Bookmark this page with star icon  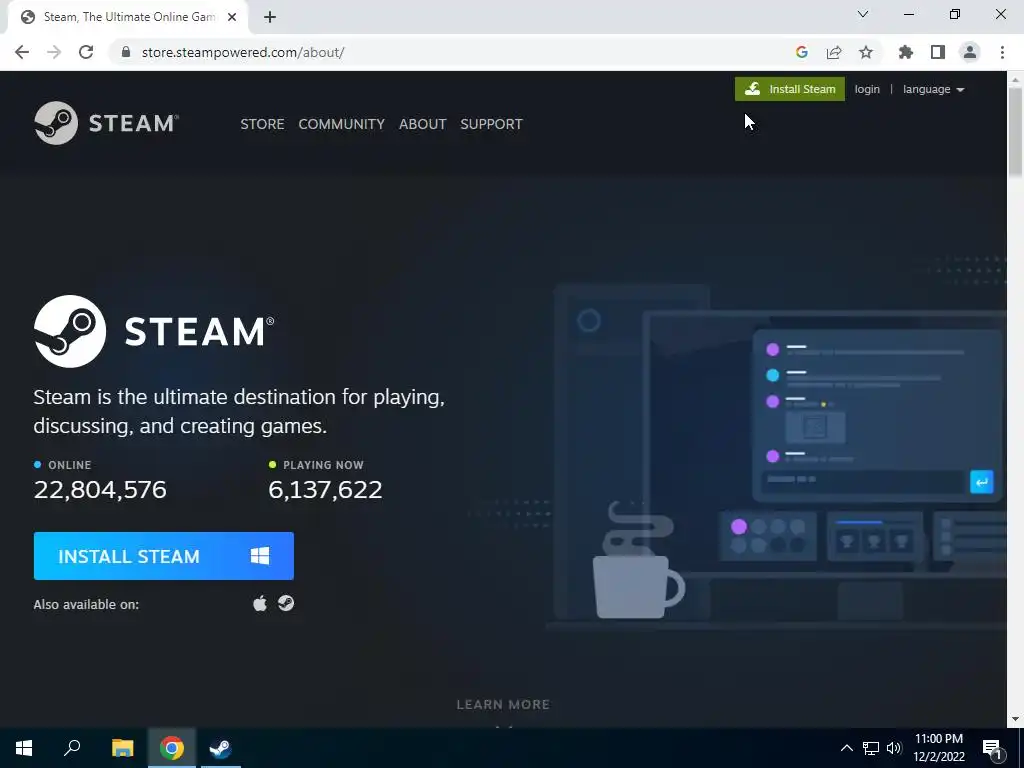click(x=866, y=52)
